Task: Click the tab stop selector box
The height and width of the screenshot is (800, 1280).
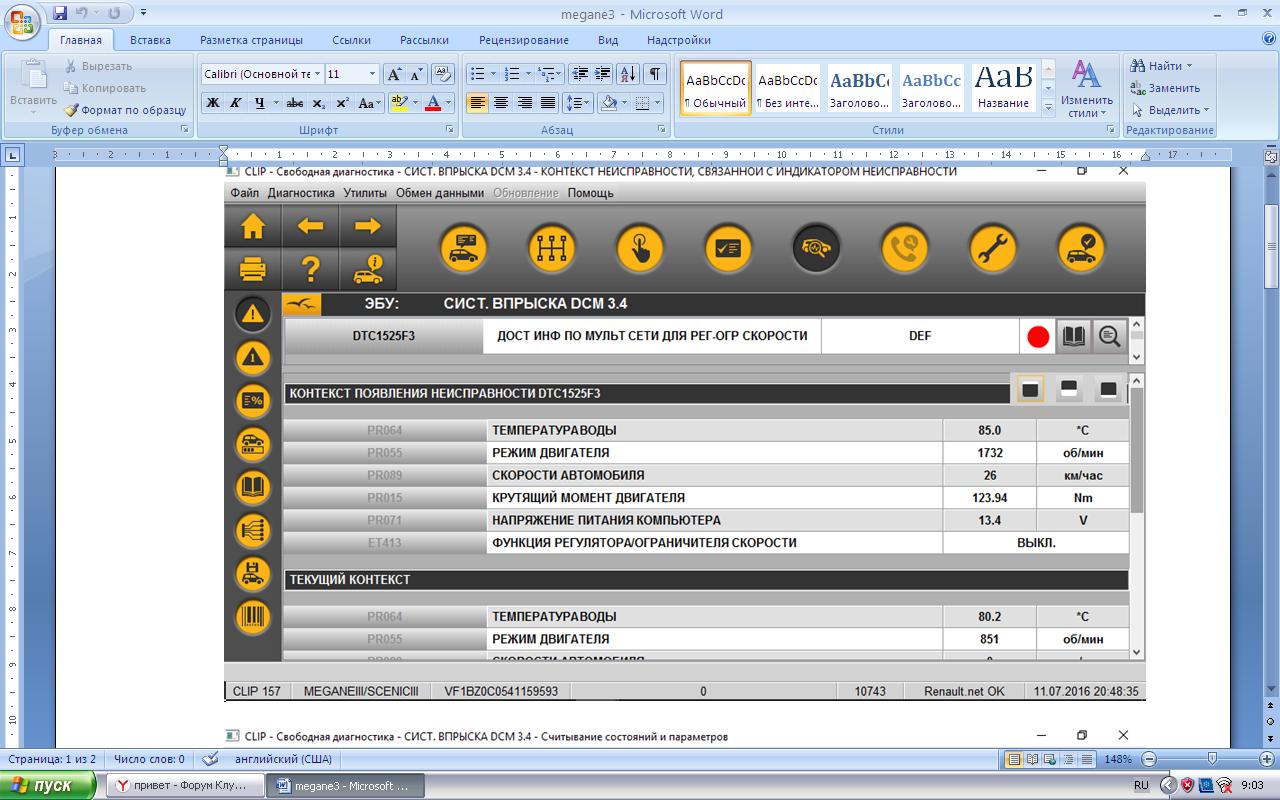Action: pyautogui.click(x=12, y=155)
